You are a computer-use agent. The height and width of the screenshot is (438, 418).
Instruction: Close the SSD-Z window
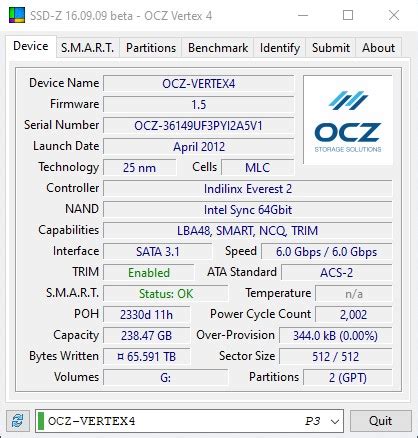[394, 15]
